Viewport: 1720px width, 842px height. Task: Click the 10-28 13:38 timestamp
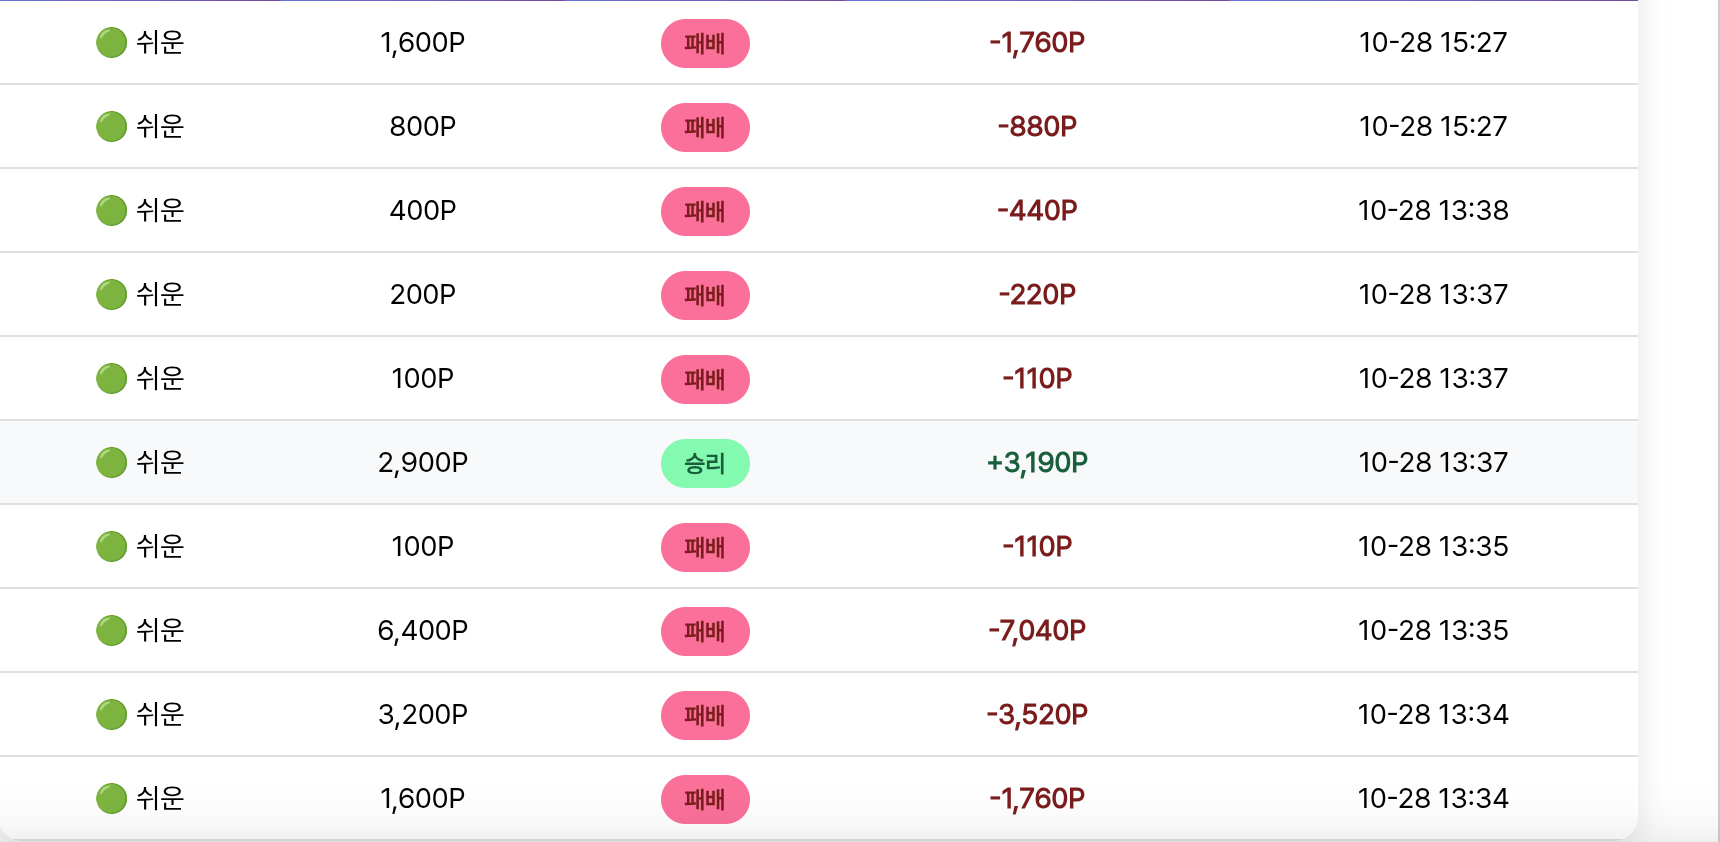(x=1432, y=210)
